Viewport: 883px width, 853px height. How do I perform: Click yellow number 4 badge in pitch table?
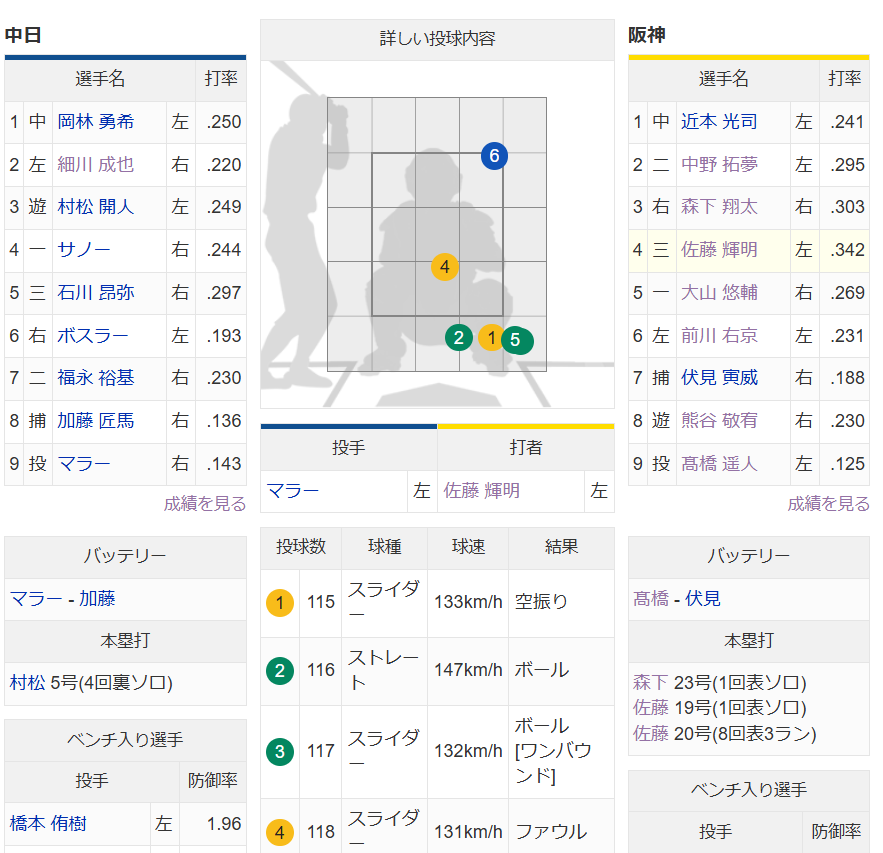point(280,832)
